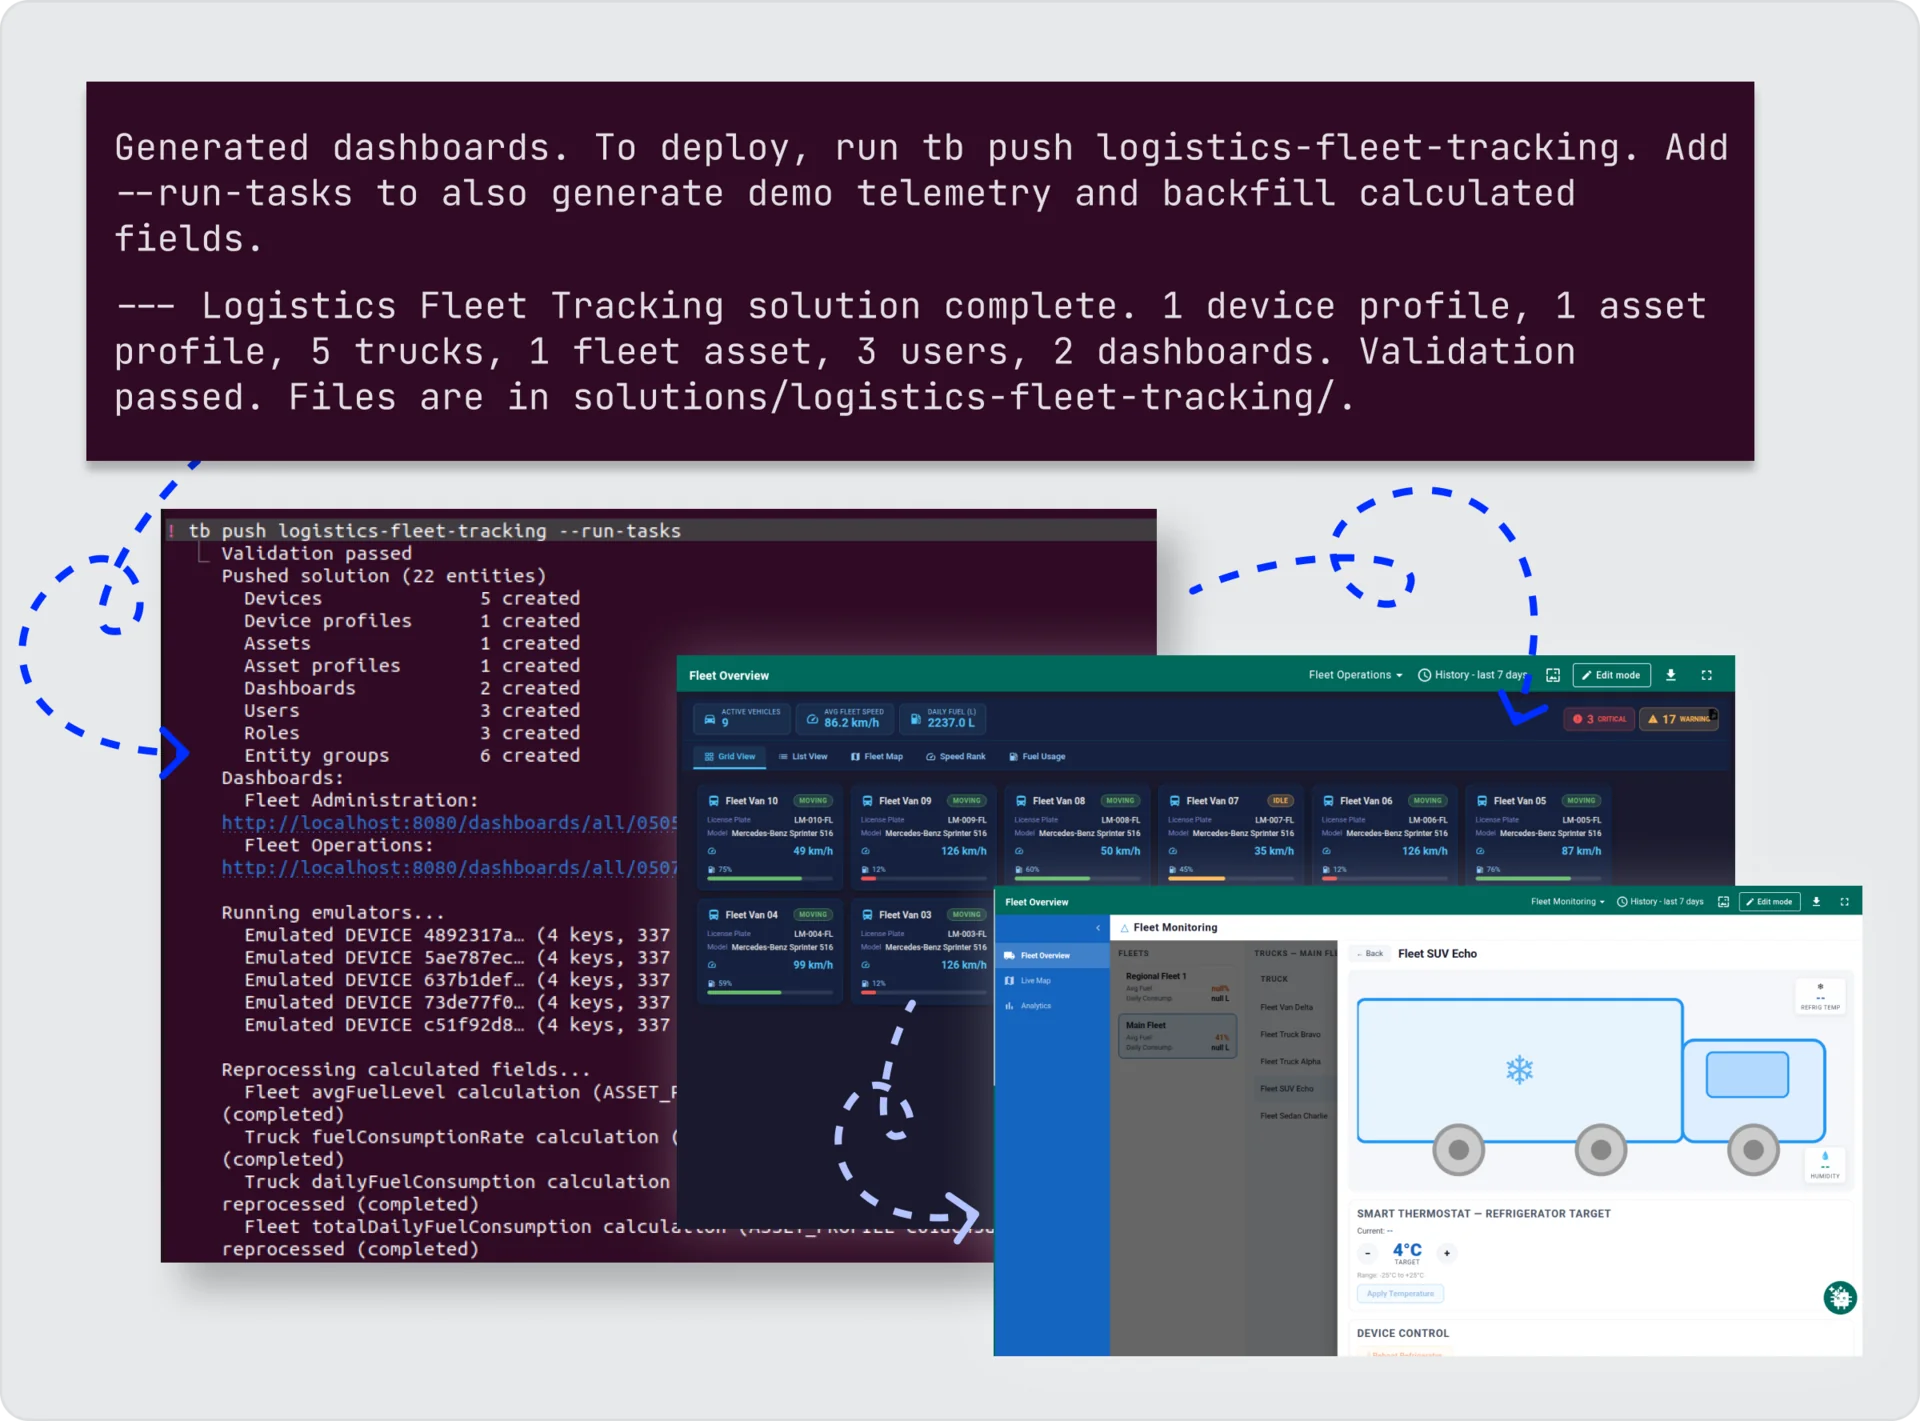Open the 3 Critical alarms badge
1920x1421 pixels.
pyautogui.click(x=1599, y=719)
